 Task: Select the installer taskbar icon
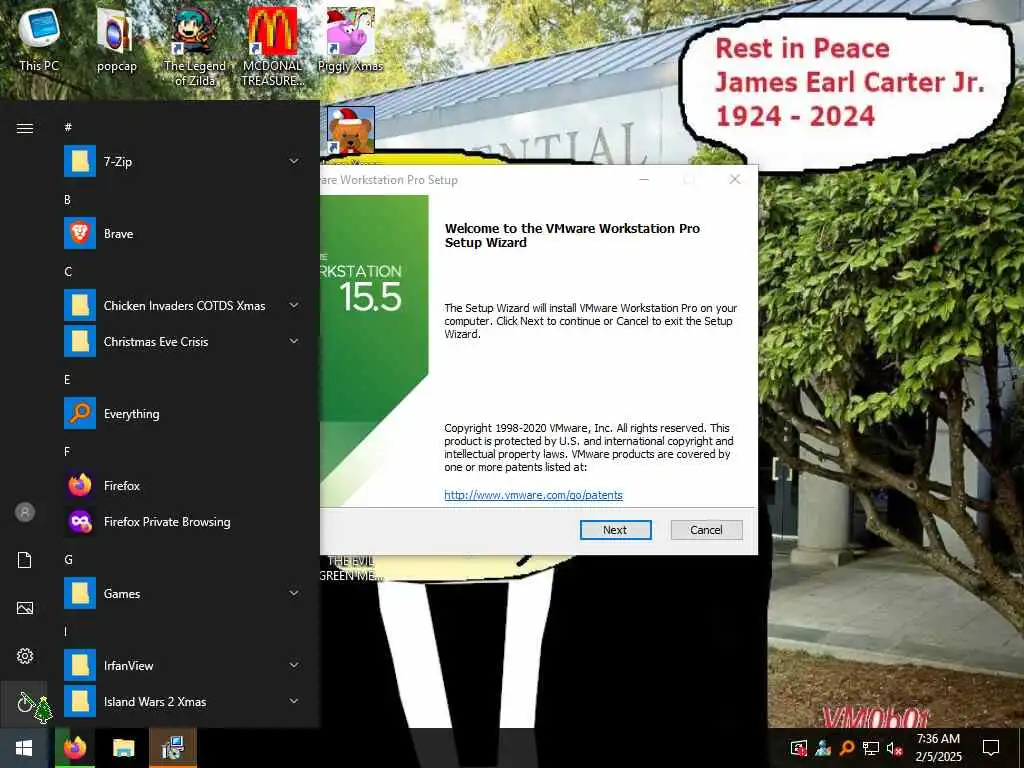coord(173,748)
